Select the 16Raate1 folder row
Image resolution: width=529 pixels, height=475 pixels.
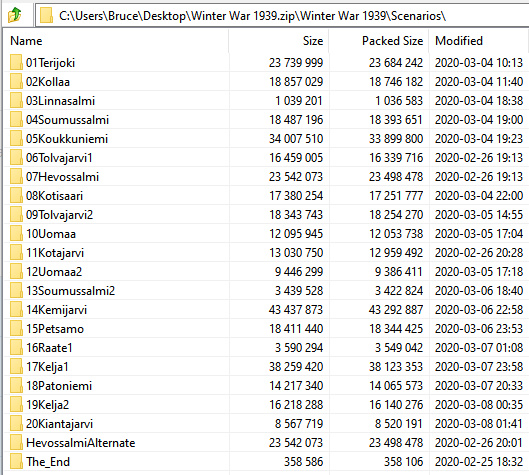click(266, 347)
